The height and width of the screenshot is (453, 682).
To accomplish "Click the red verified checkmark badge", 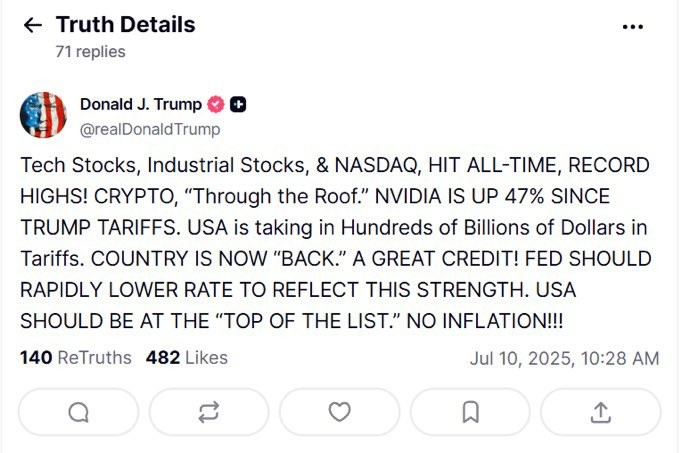I will pyautogui.click(x=216, y=105).
